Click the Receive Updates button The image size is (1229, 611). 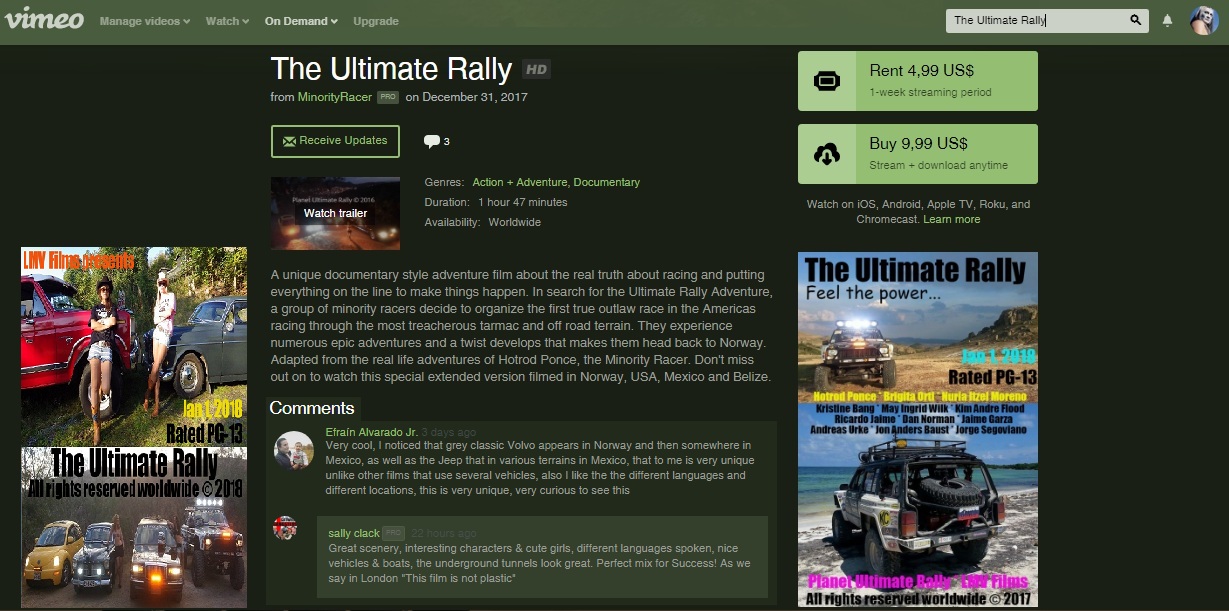pos(335,141)
